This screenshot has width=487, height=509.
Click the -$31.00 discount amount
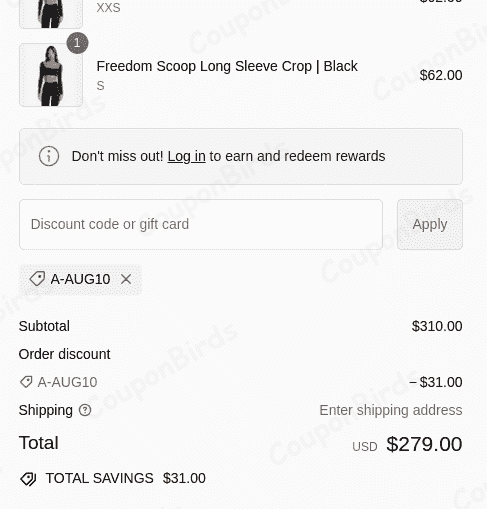pos(436,382)
